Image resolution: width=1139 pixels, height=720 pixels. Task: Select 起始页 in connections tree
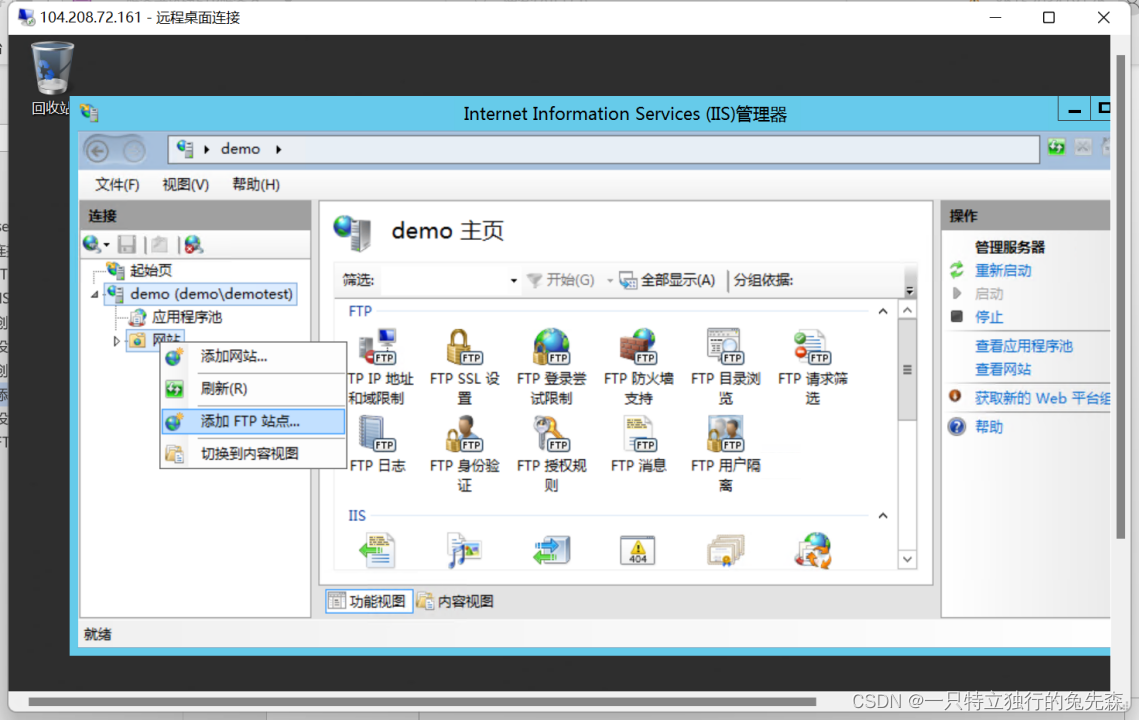click(x=150, y=270)
